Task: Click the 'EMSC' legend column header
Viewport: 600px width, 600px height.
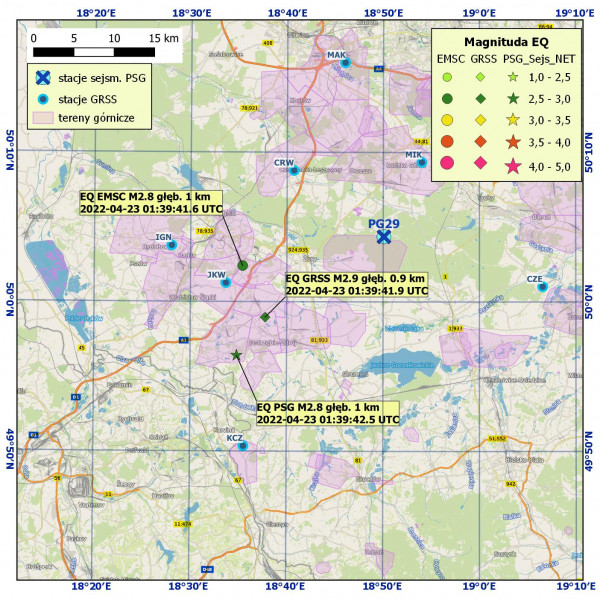Action: coord(451,59)
